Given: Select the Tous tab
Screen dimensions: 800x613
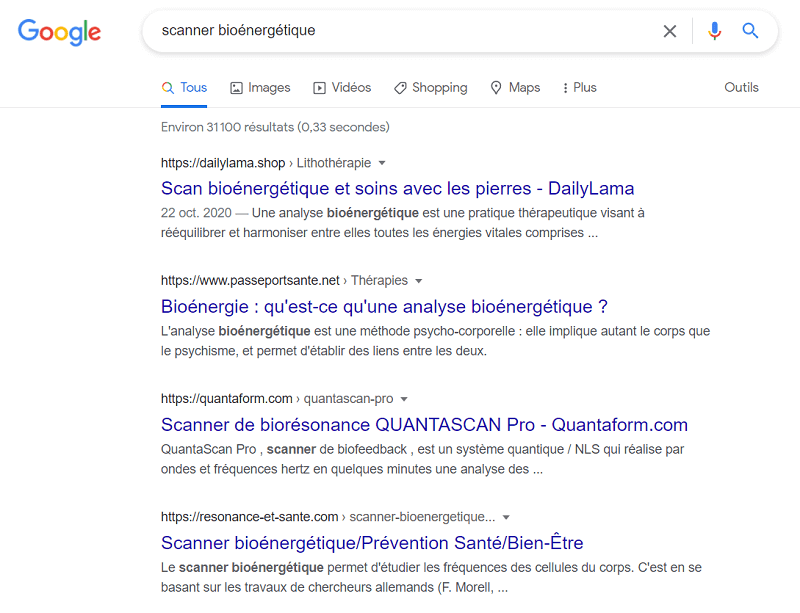Looking at the screenshot, I should tap(184, 88).
